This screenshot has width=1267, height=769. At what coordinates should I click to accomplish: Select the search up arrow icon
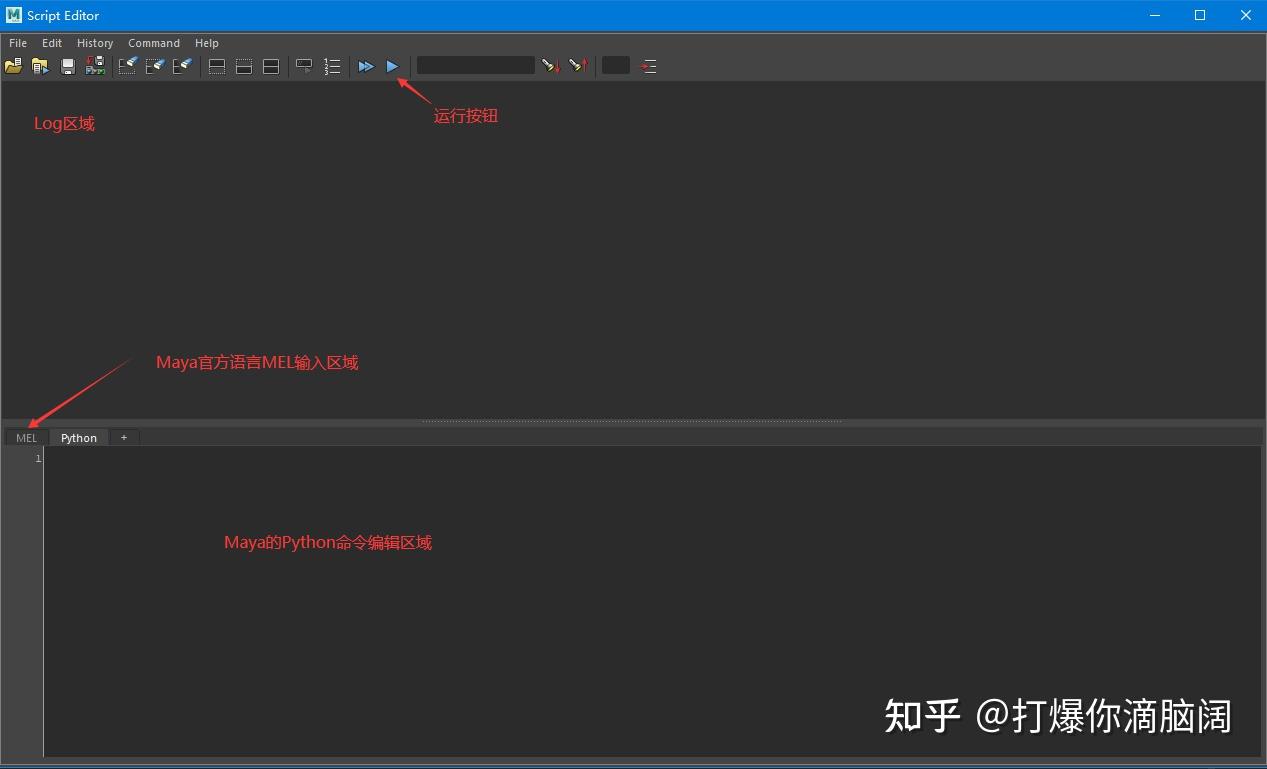[x=578, y=65]
